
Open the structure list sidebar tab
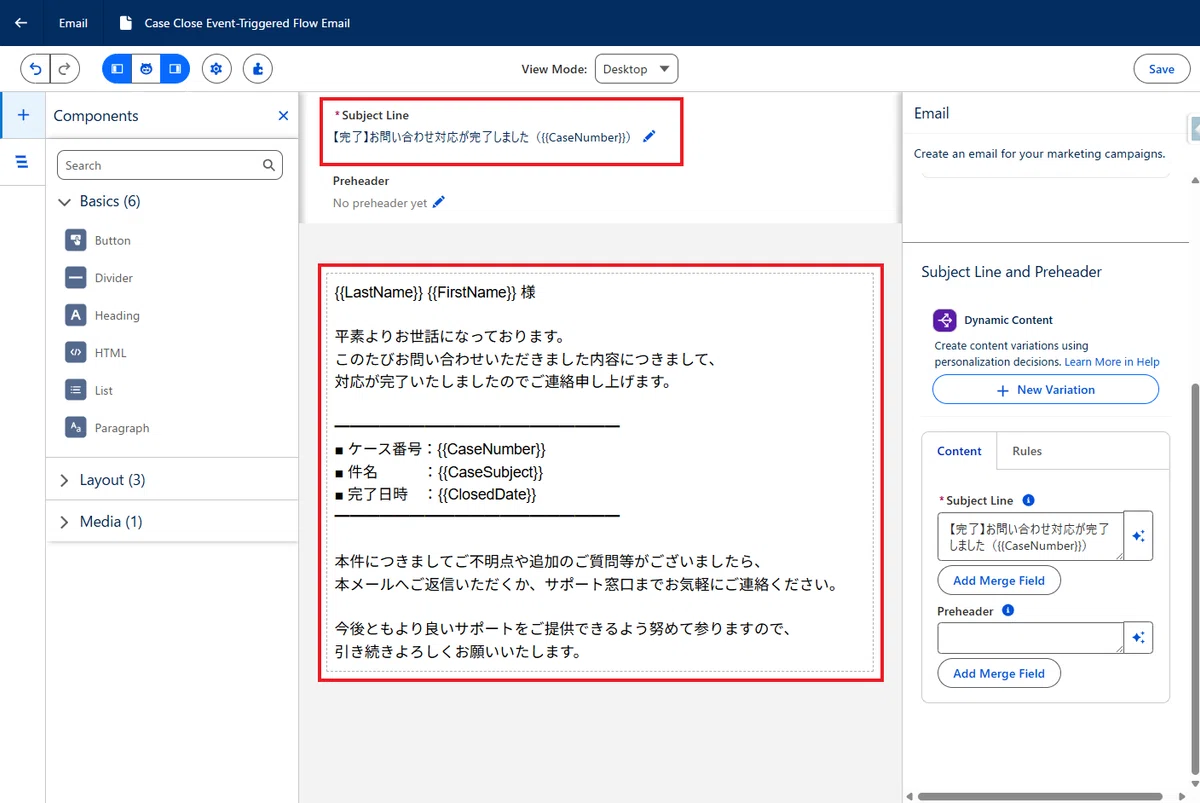[23, 162]
